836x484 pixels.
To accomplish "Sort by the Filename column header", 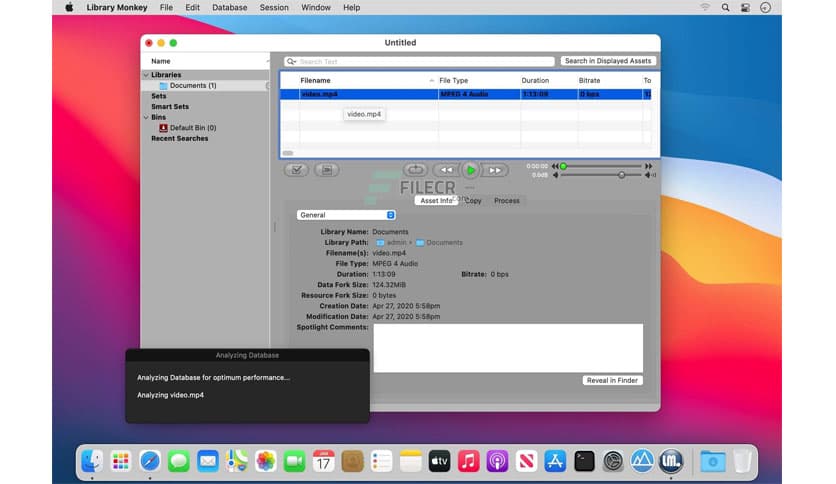I will (315, 80).
